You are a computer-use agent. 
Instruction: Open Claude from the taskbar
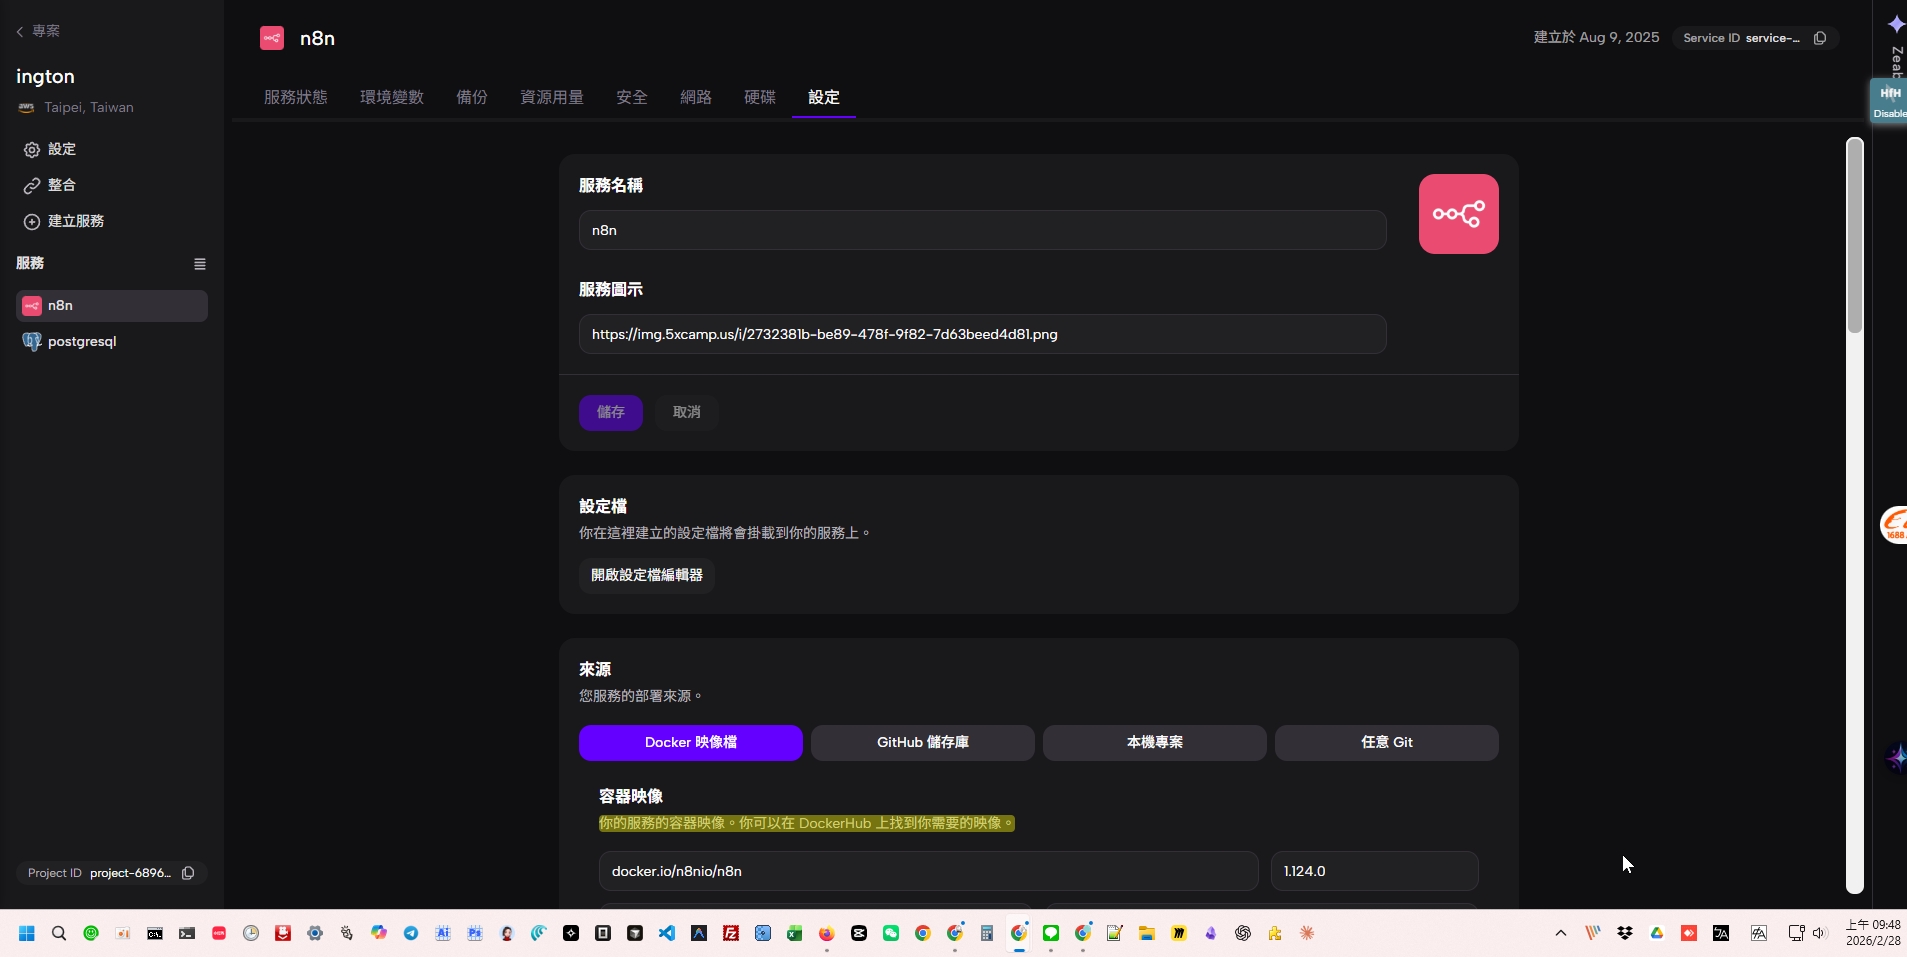1307,933
